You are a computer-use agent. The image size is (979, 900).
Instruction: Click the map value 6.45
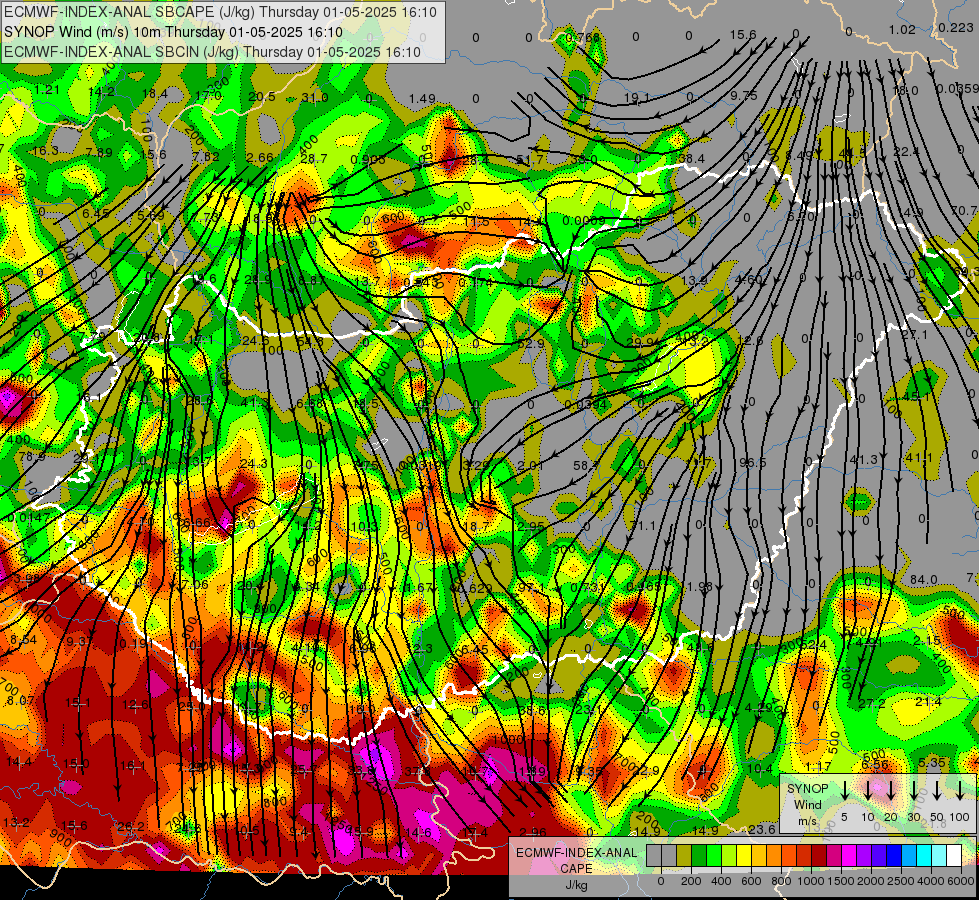[x=96, y=214]
